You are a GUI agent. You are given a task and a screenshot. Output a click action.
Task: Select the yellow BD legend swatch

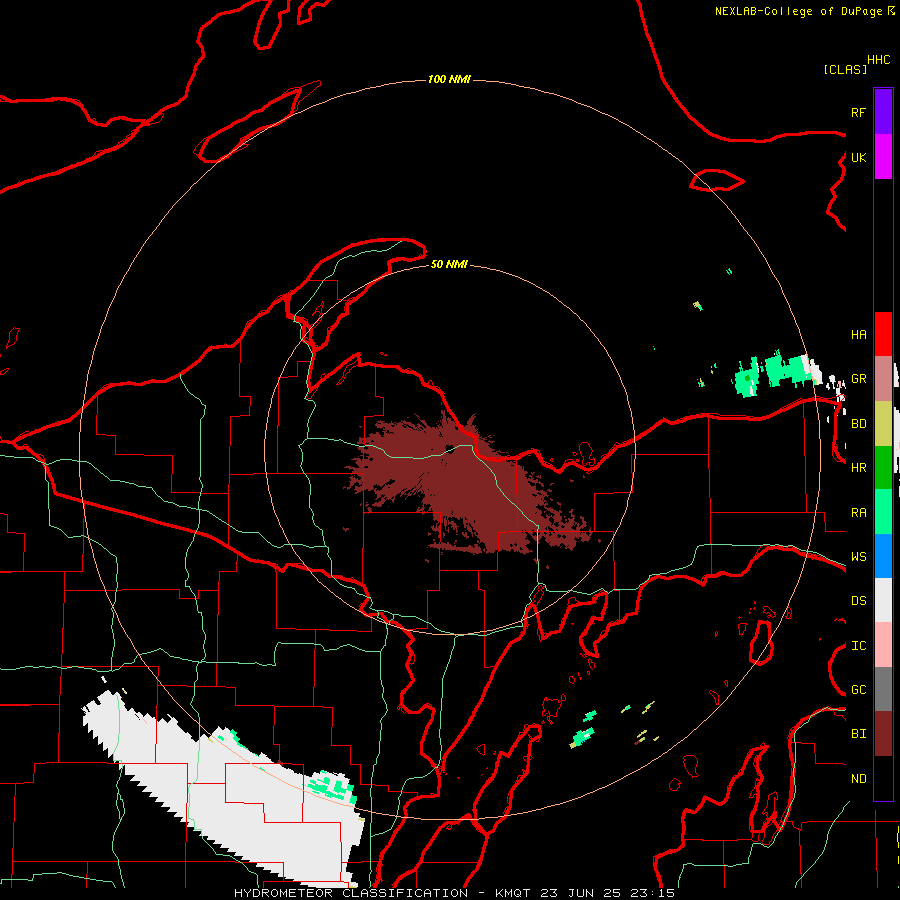(883, 424)
